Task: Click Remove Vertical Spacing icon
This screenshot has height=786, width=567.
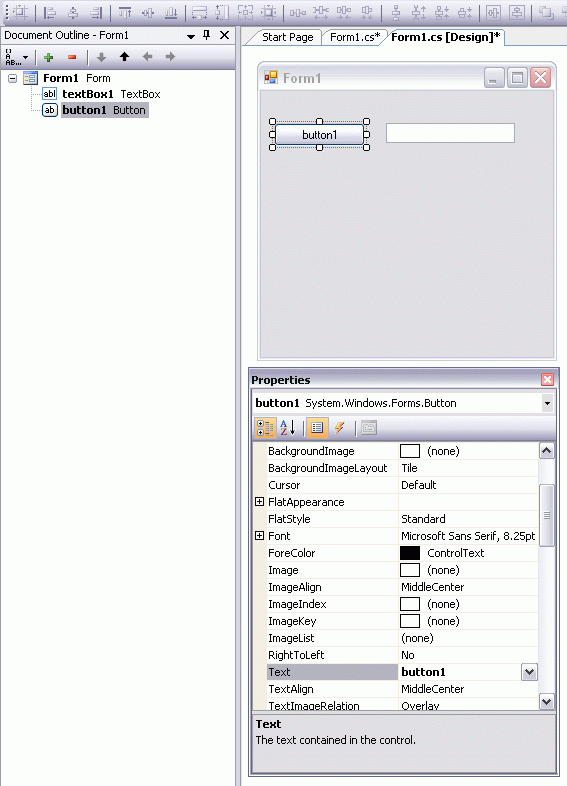Action: coord(465,12)
